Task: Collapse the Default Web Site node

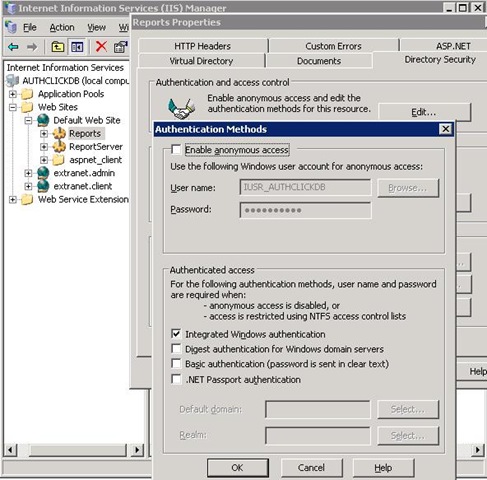Action: point(28,120)
